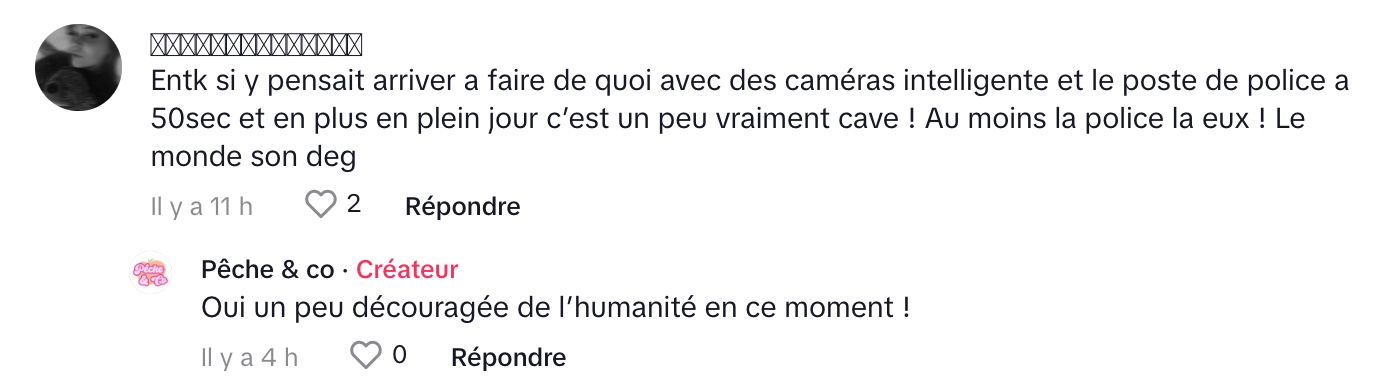The width and height of the screenshot is (1384, 388).
Task: Select the like count 2 next to the heart
Action: coord(353,205)
